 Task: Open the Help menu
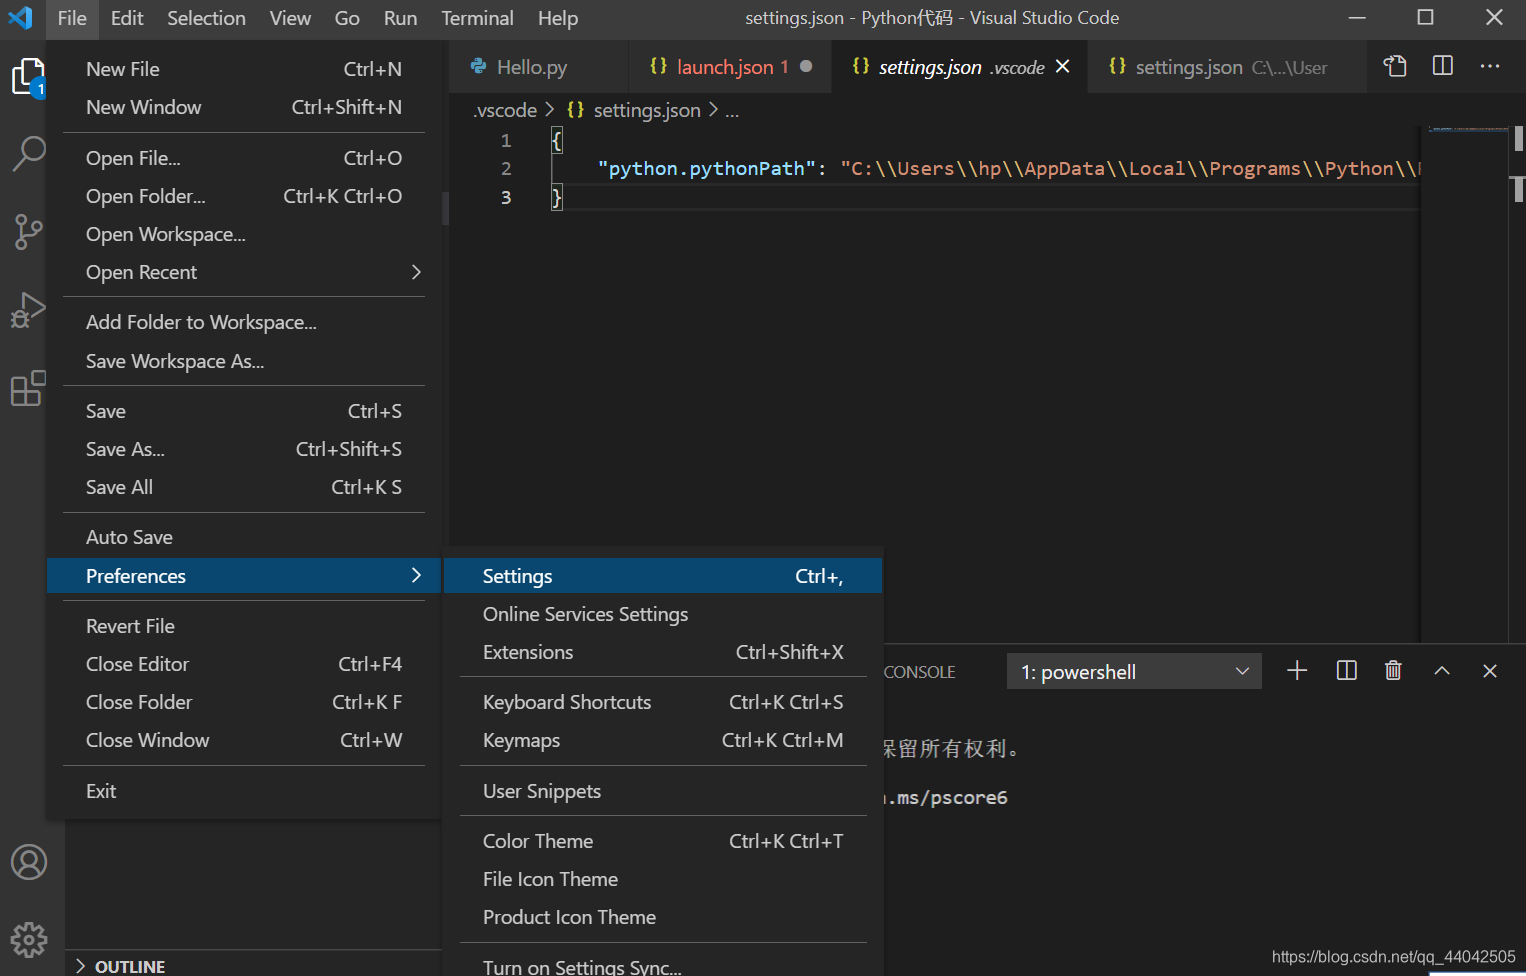tap(558, 18)
